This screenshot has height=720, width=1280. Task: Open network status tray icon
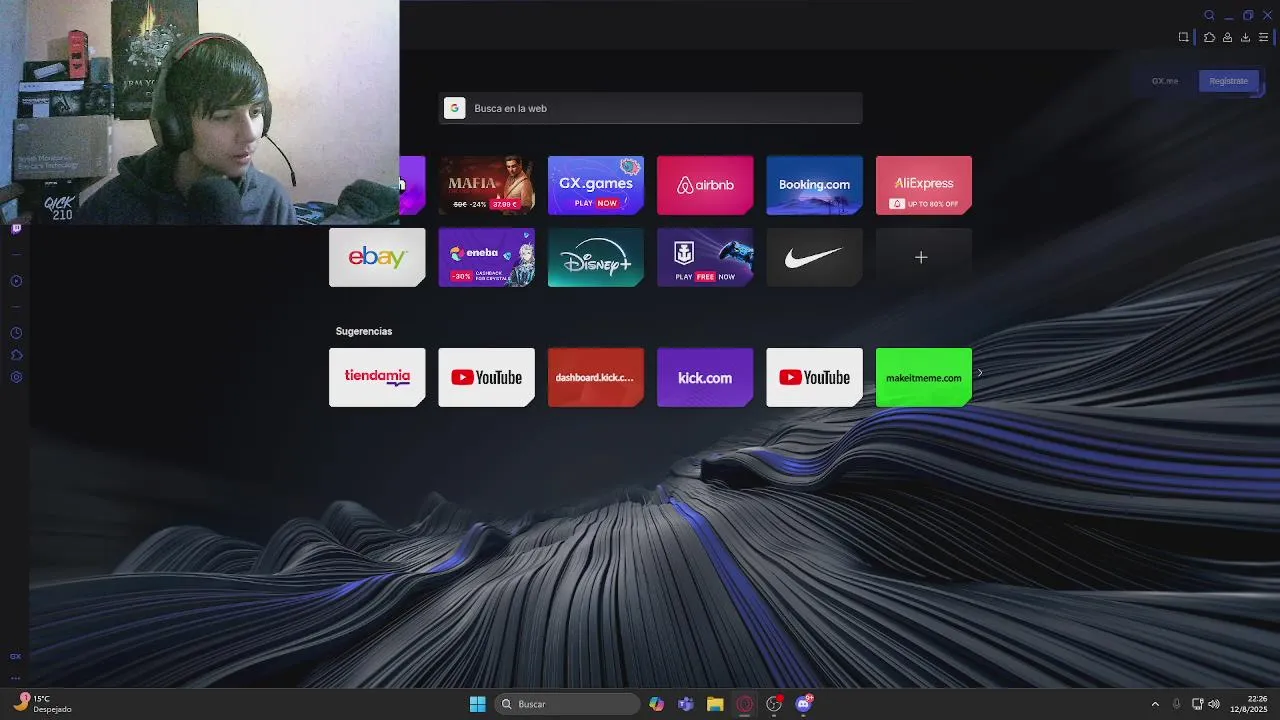1197,704
